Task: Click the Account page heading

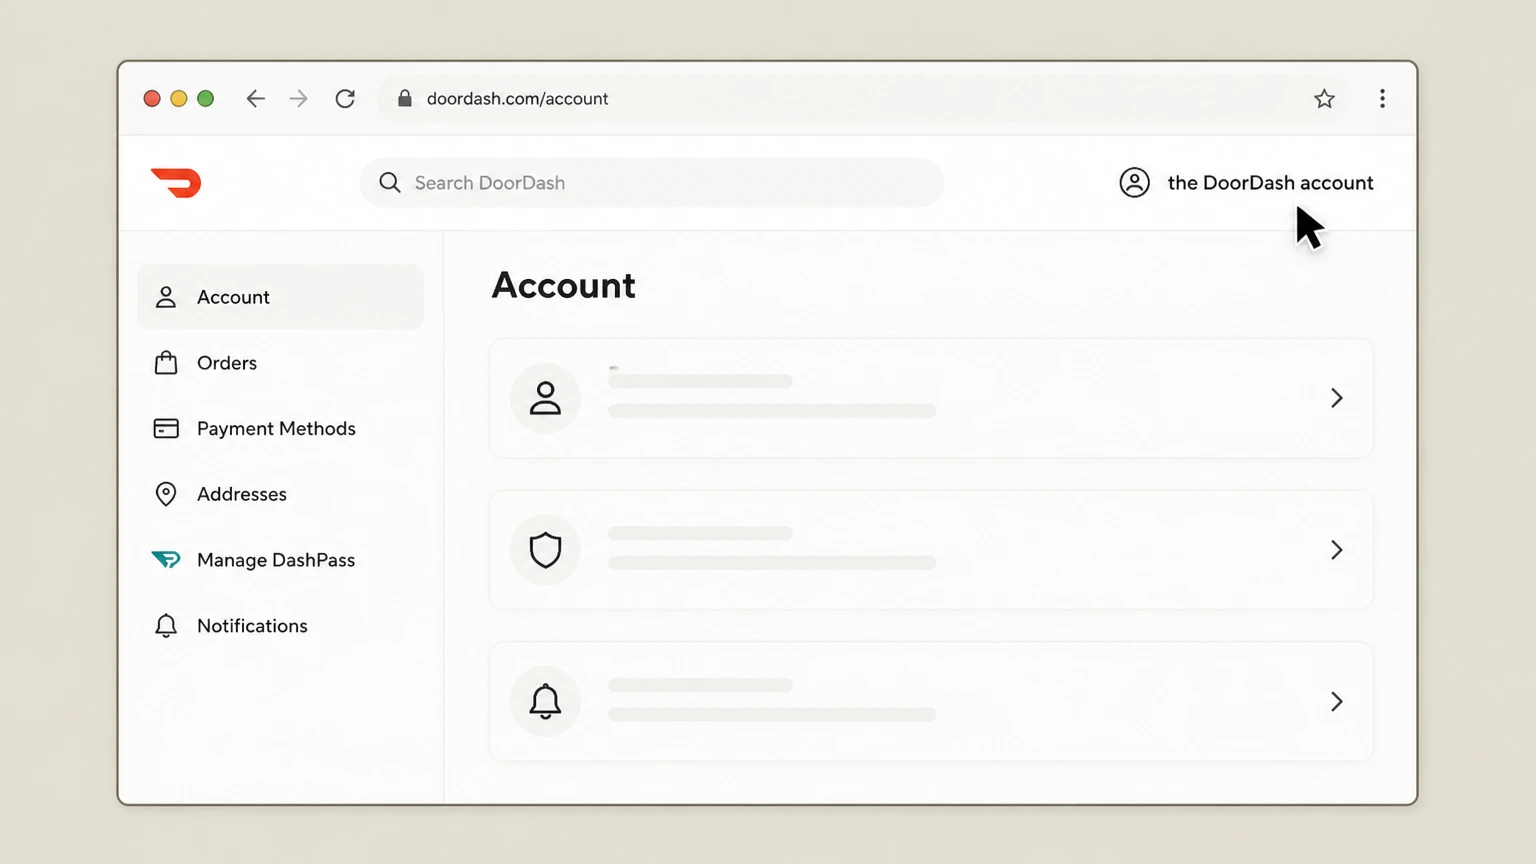Action: pyautogui.click(x=564, y=286)
